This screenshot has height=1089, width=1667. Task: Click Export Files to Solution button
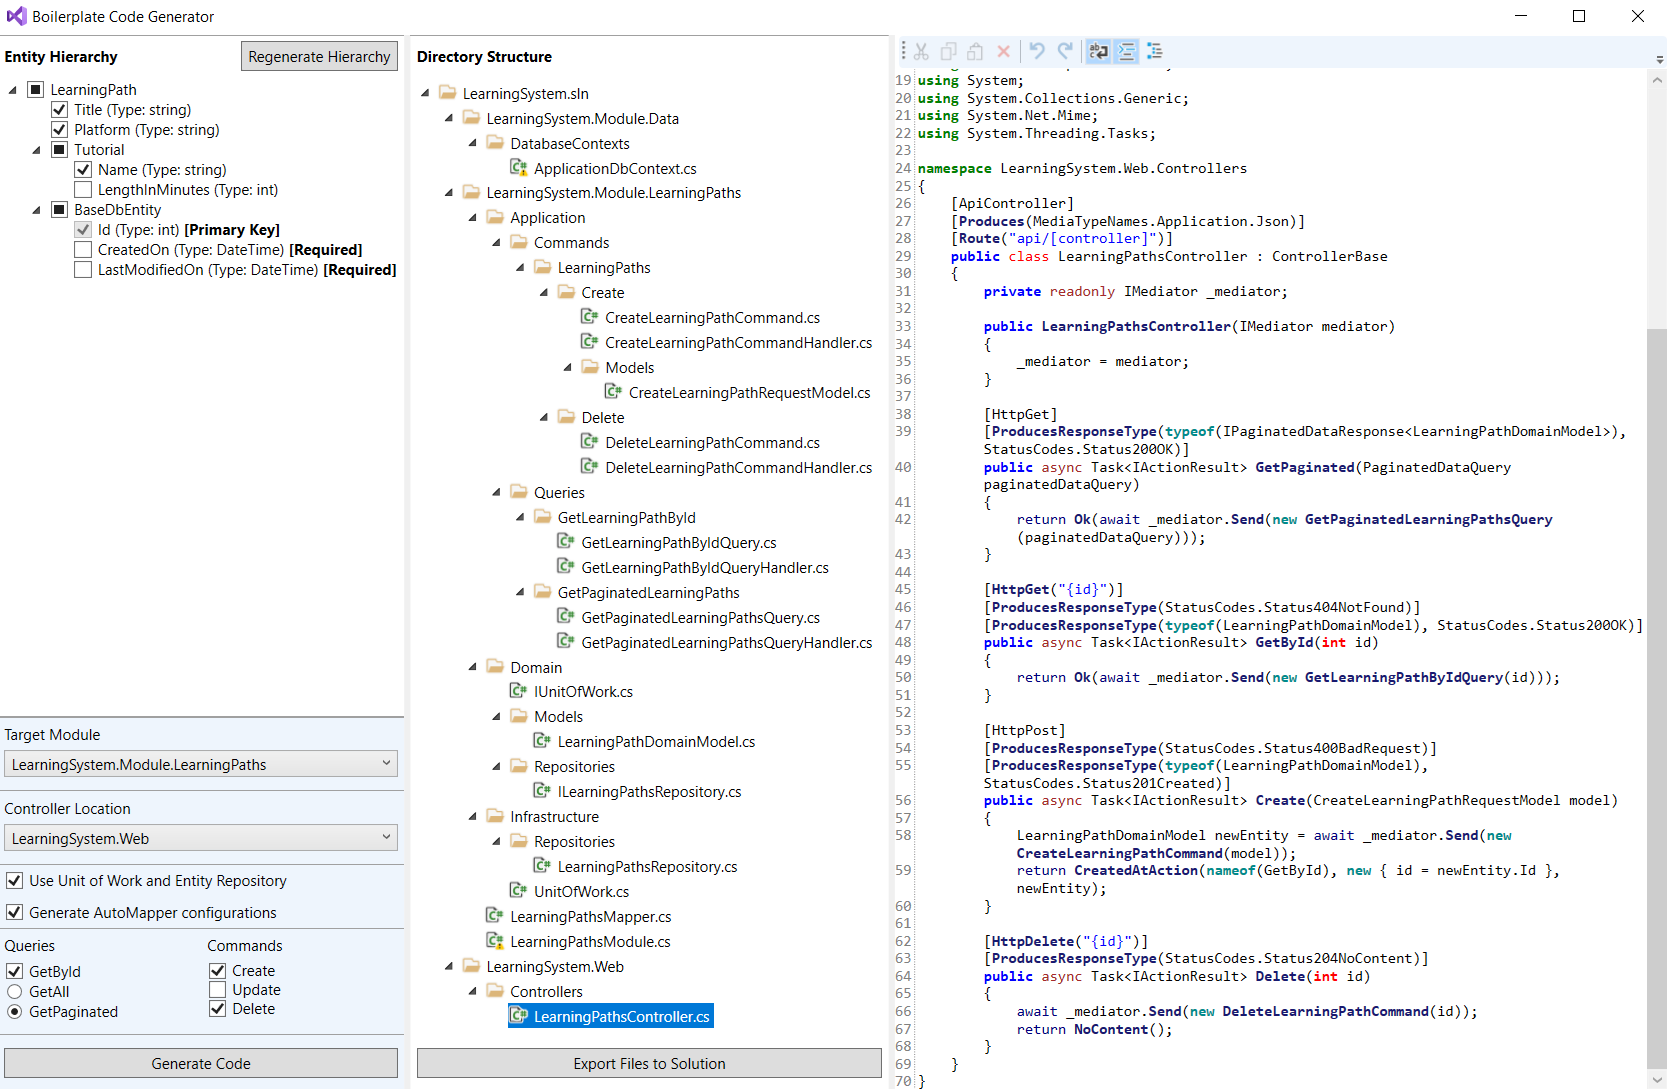[649, 1063]
